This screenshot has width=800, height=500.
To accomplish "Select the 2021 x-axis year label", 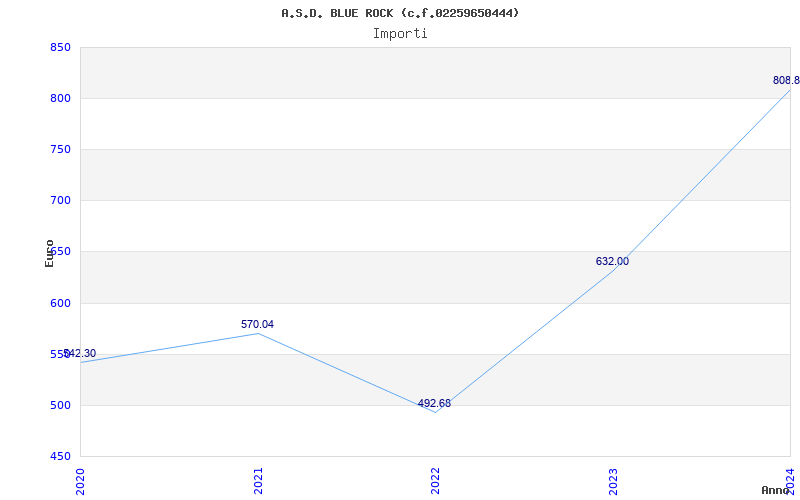I will pyautogui.click(x=258, y=480).
